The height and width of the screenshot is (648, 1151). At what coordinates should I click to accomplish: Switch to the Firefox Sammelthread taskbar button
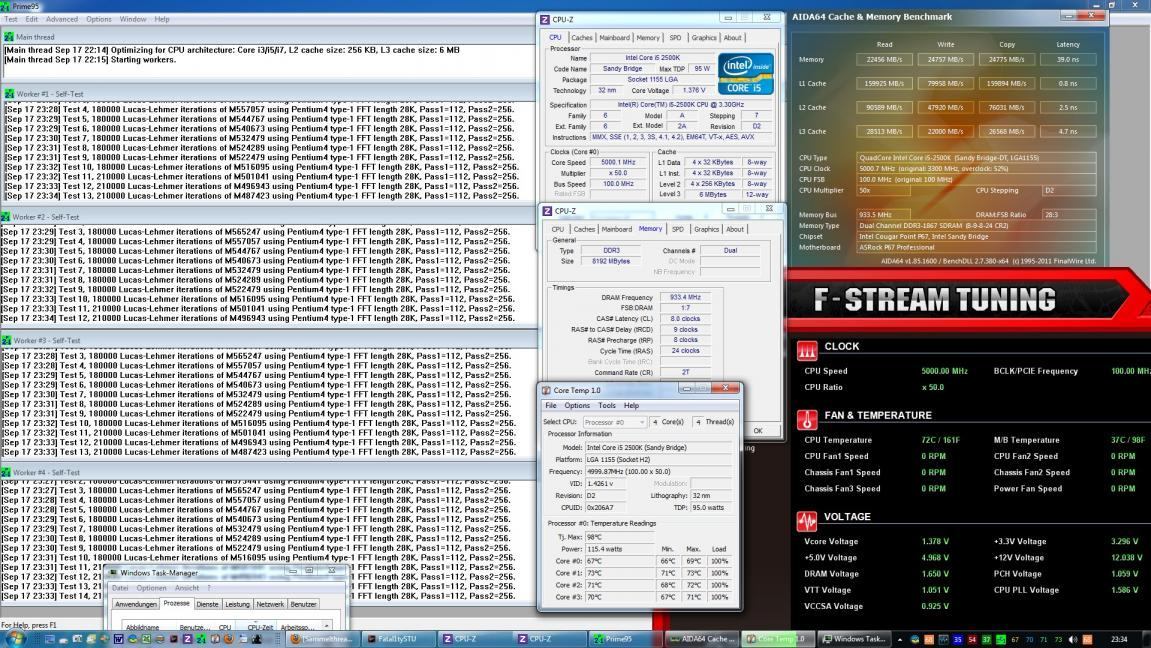coord(322,639)
